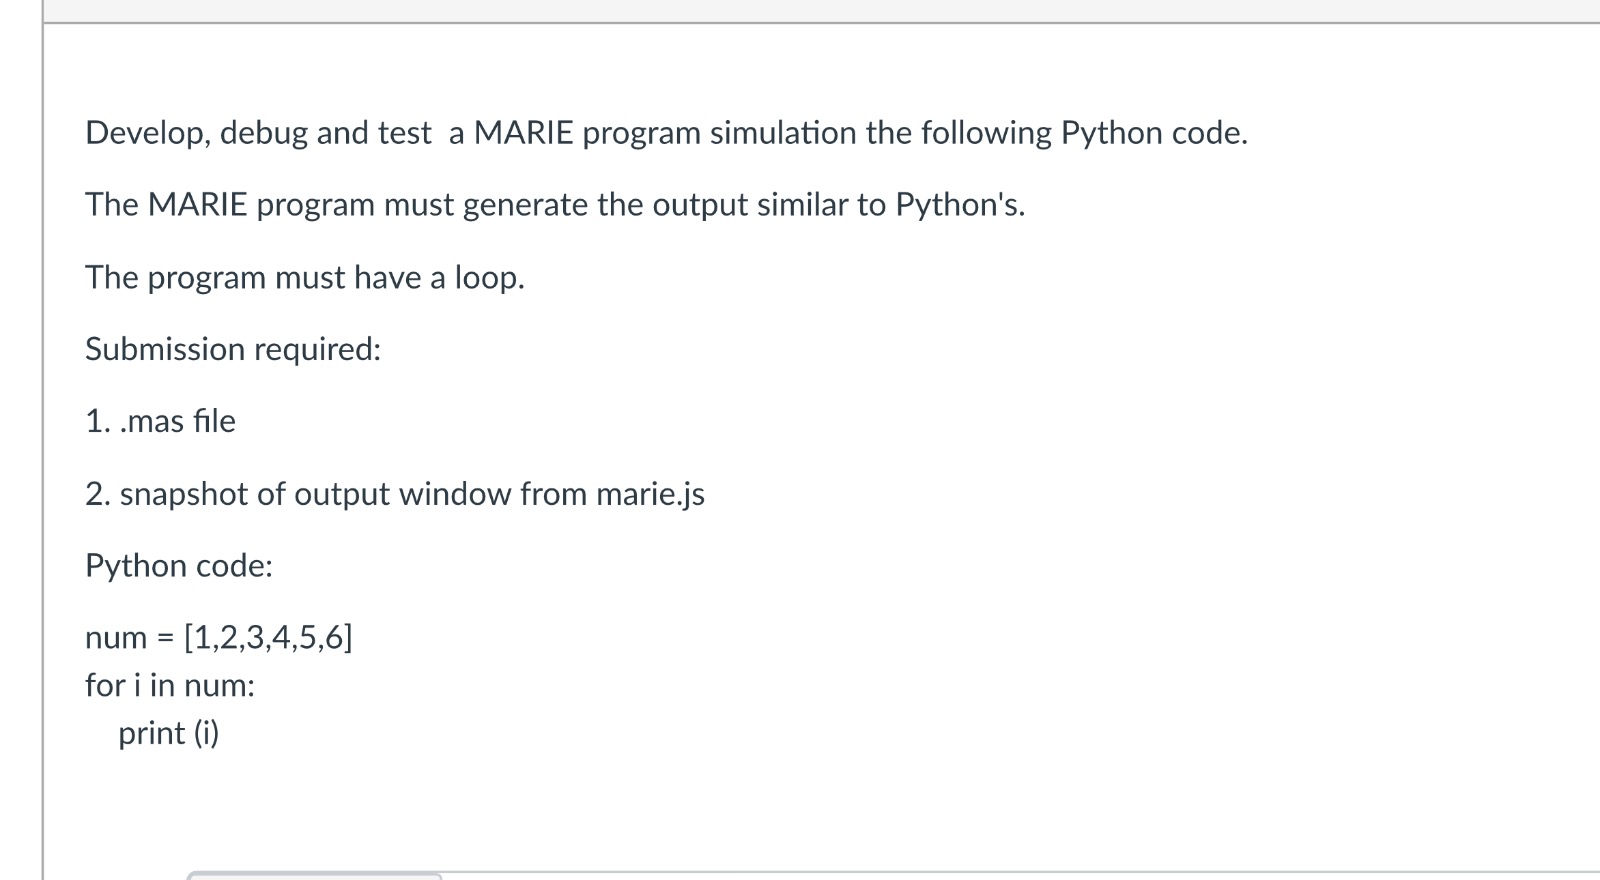
Task: Click the '1. .mas file' list item
Action: pyautogui.click(x=160, y=421)
